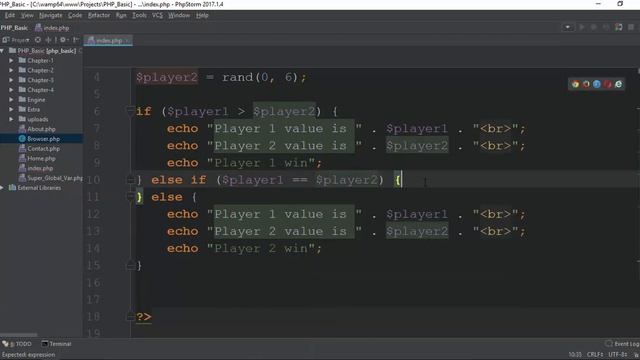Click fold end marker on line 15

[x=130, y=266]
